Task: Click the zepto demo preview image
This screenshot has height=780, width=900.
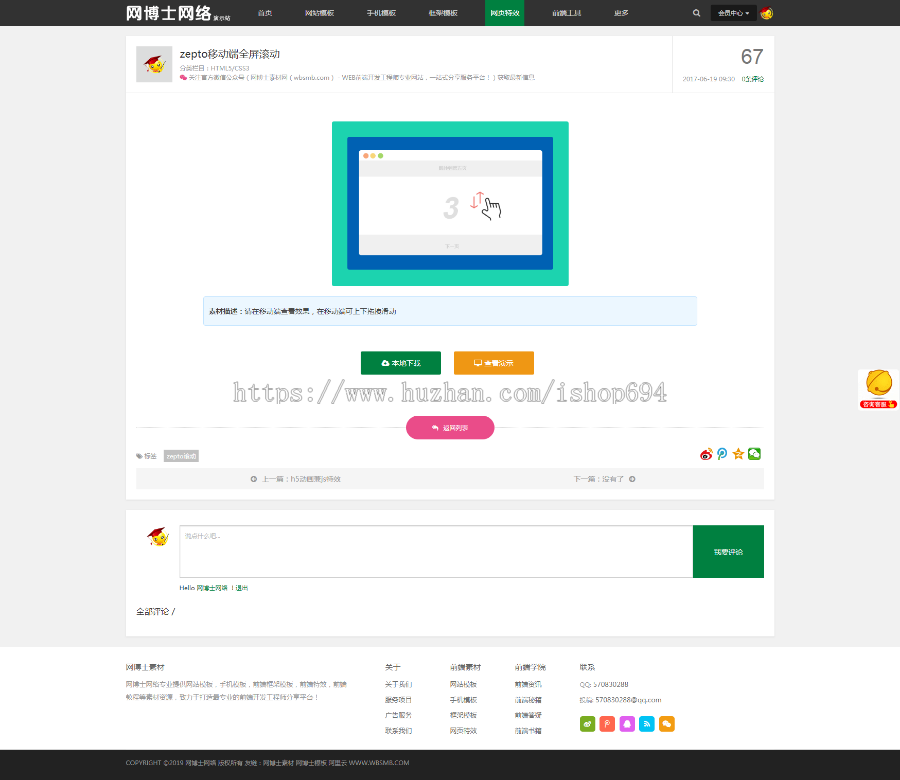Action: [450, 204]
